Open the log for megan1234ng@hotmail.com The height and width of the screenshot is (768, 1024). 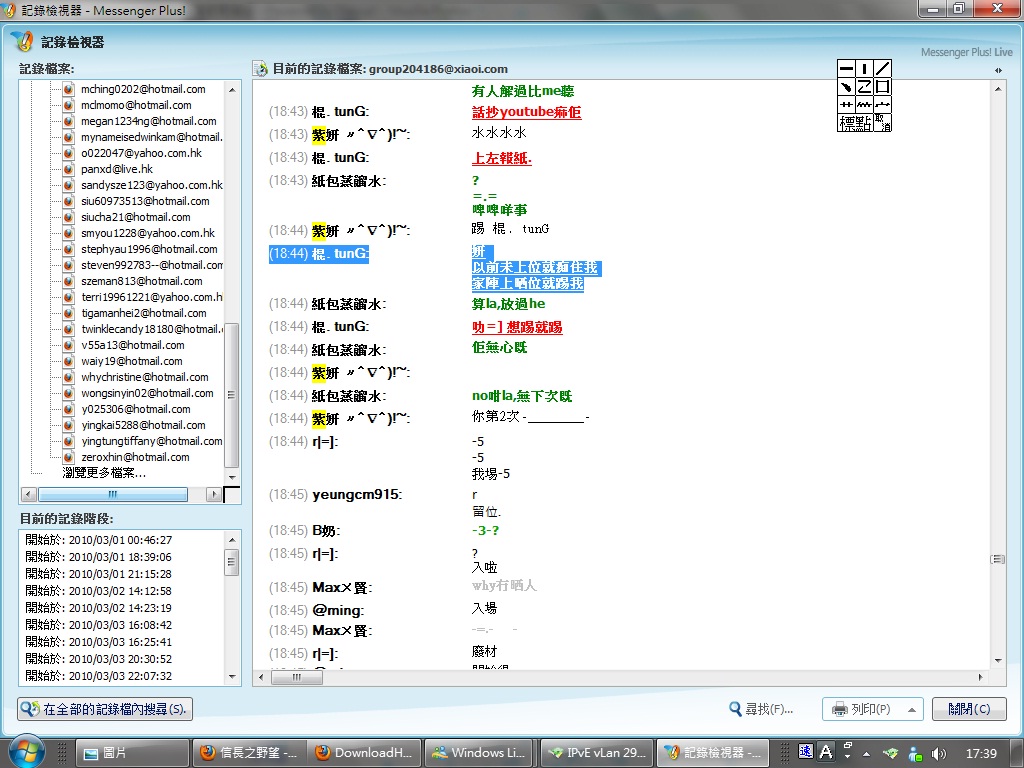(x=148, y=121)
